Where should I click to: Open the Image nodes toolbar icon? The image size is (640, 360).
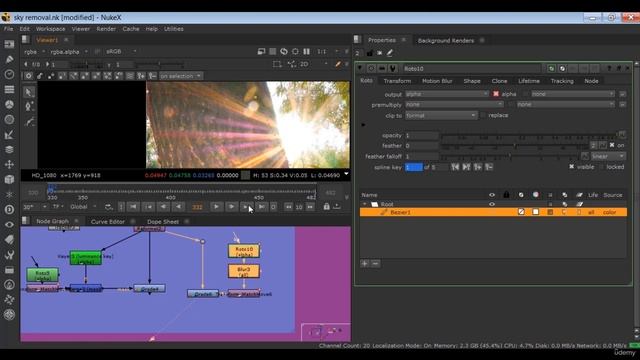[9, 44]
